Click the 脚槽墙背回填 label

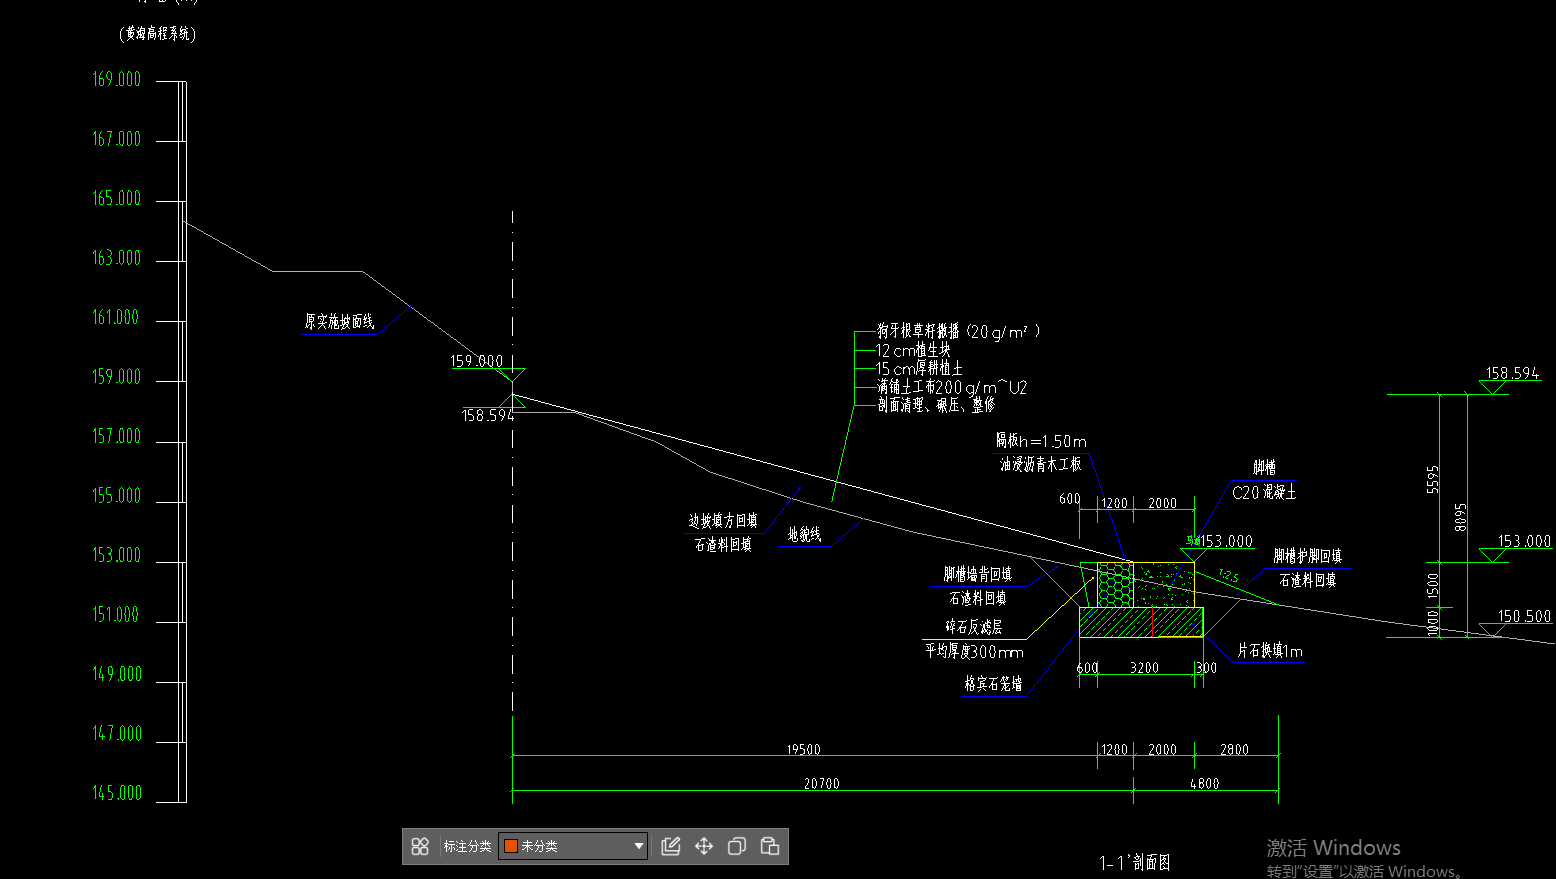point(978,573)
